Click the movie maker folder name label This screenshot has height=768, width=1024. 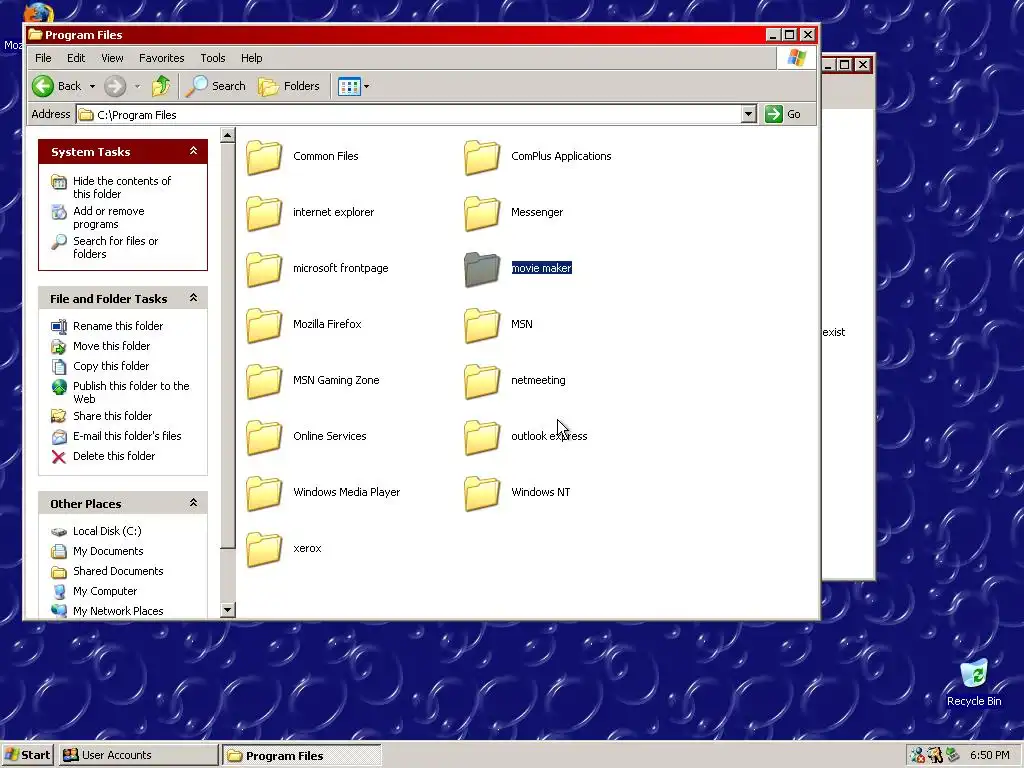coord(541,268)
